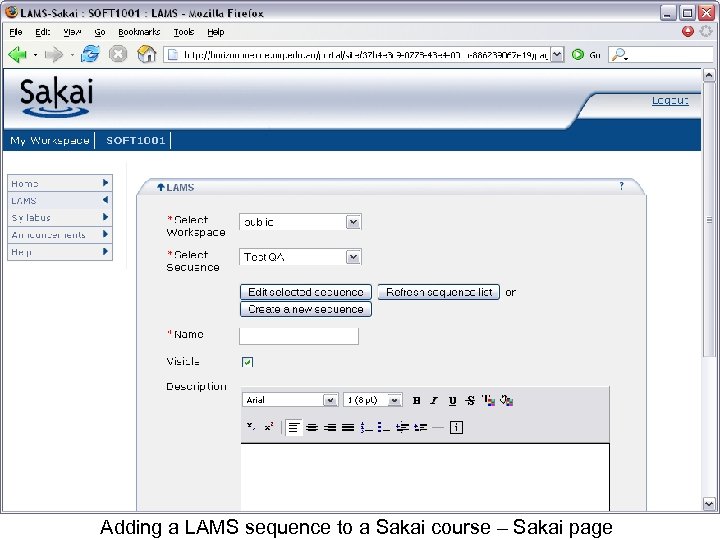Open the address bar history dropdown
Viewport: 720px width, 540px height.
[x=557, y=55]
